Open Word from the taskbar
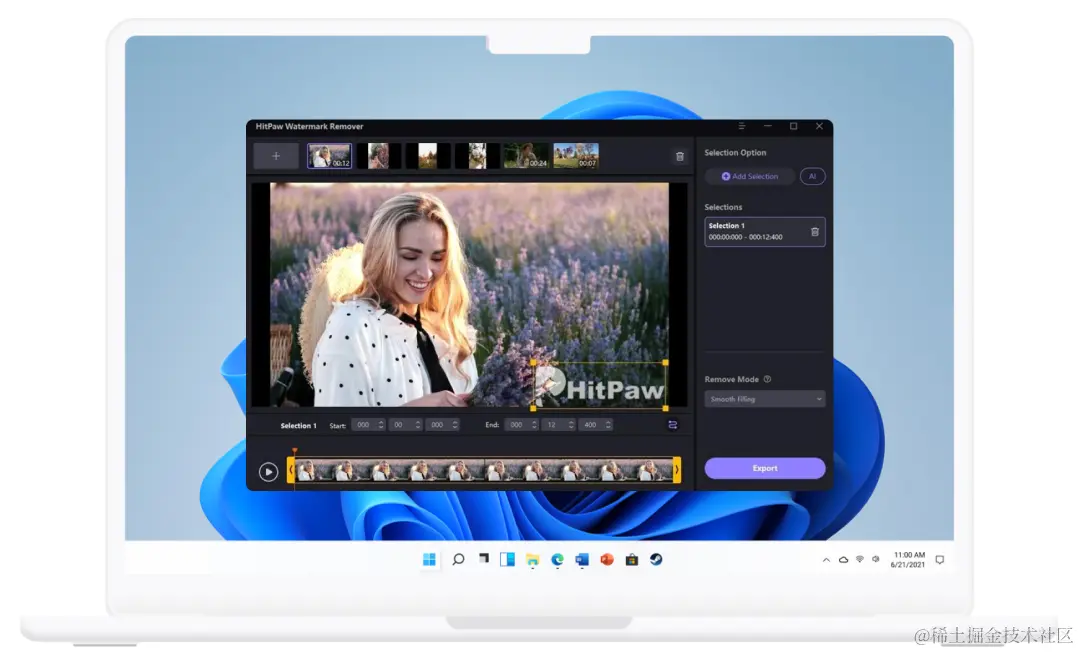The height and width of the screenshot is (652, 1080). [582, 560]
